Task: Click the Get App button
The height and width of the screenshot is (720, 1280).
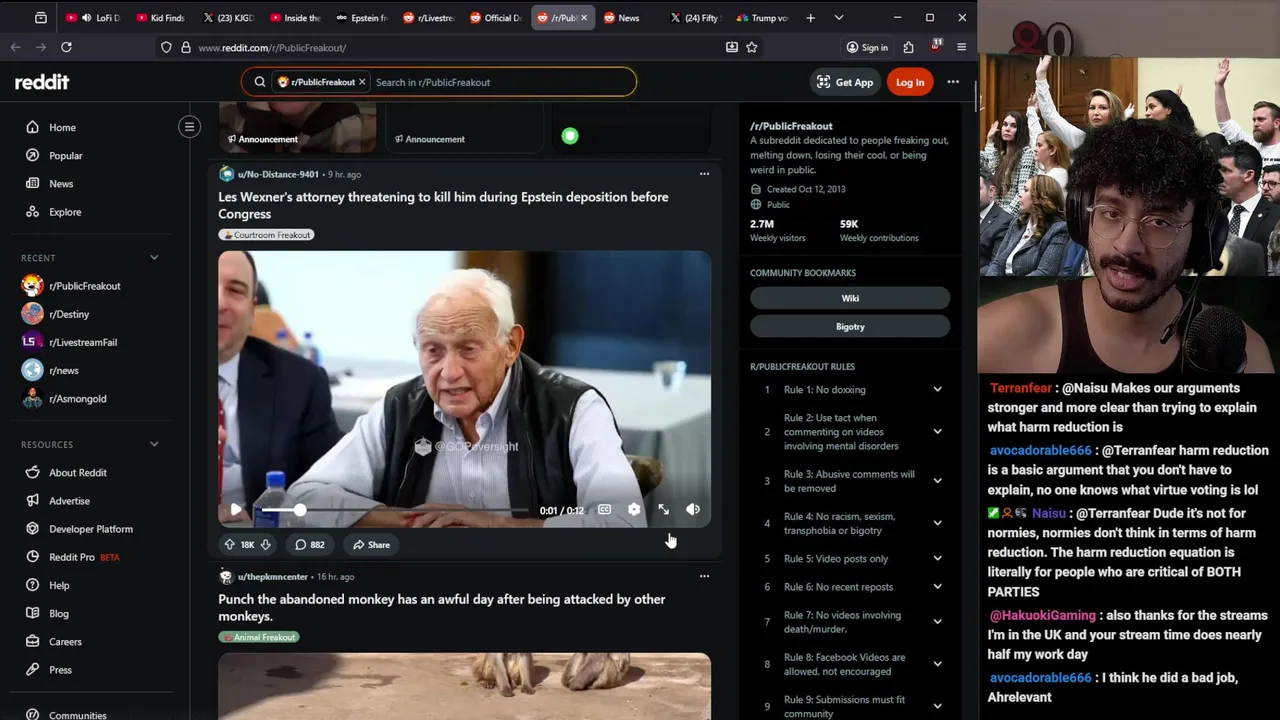Action: [x=845, y=82]
